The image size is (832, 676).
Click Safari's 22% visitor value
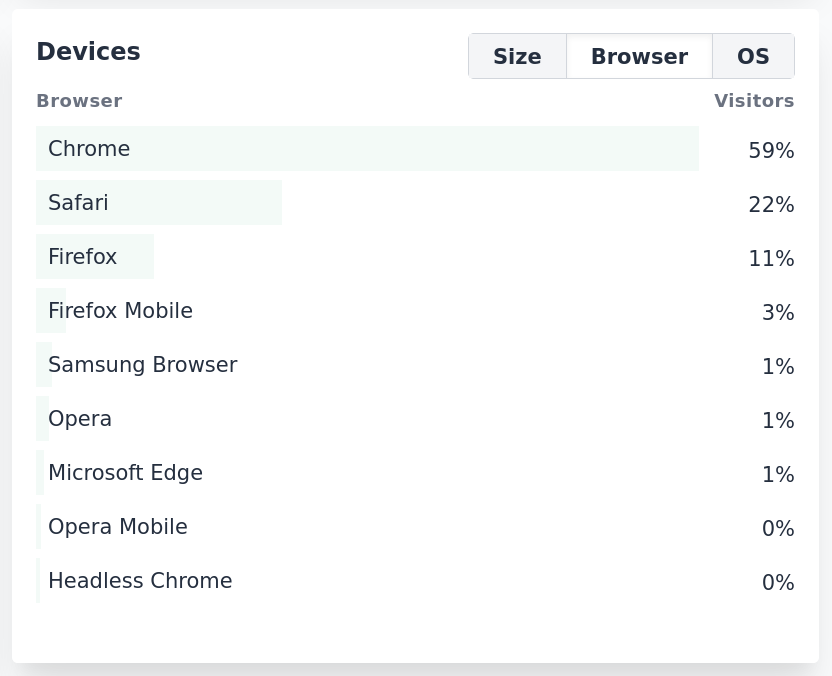click(x=771, y=204)
